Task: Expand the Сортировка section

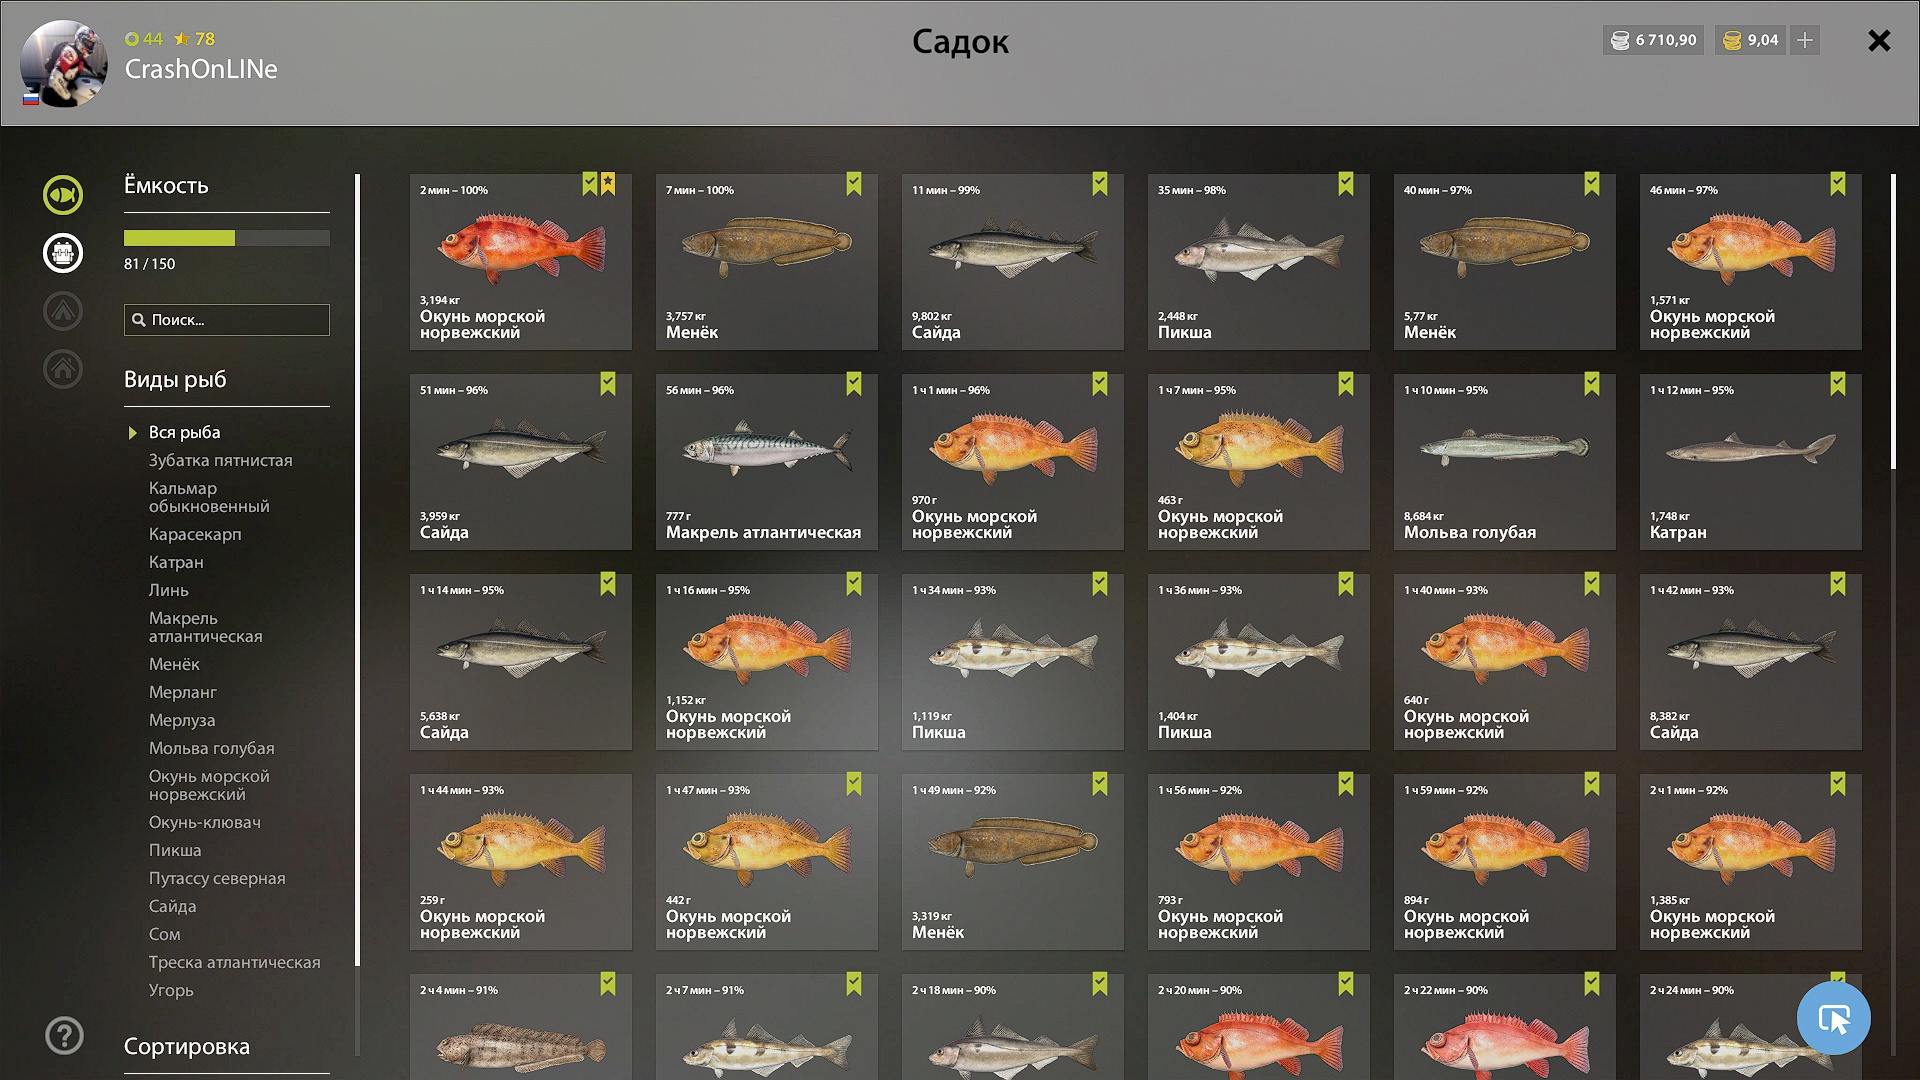Action: pyautogui.click(x=187, y=1046)
